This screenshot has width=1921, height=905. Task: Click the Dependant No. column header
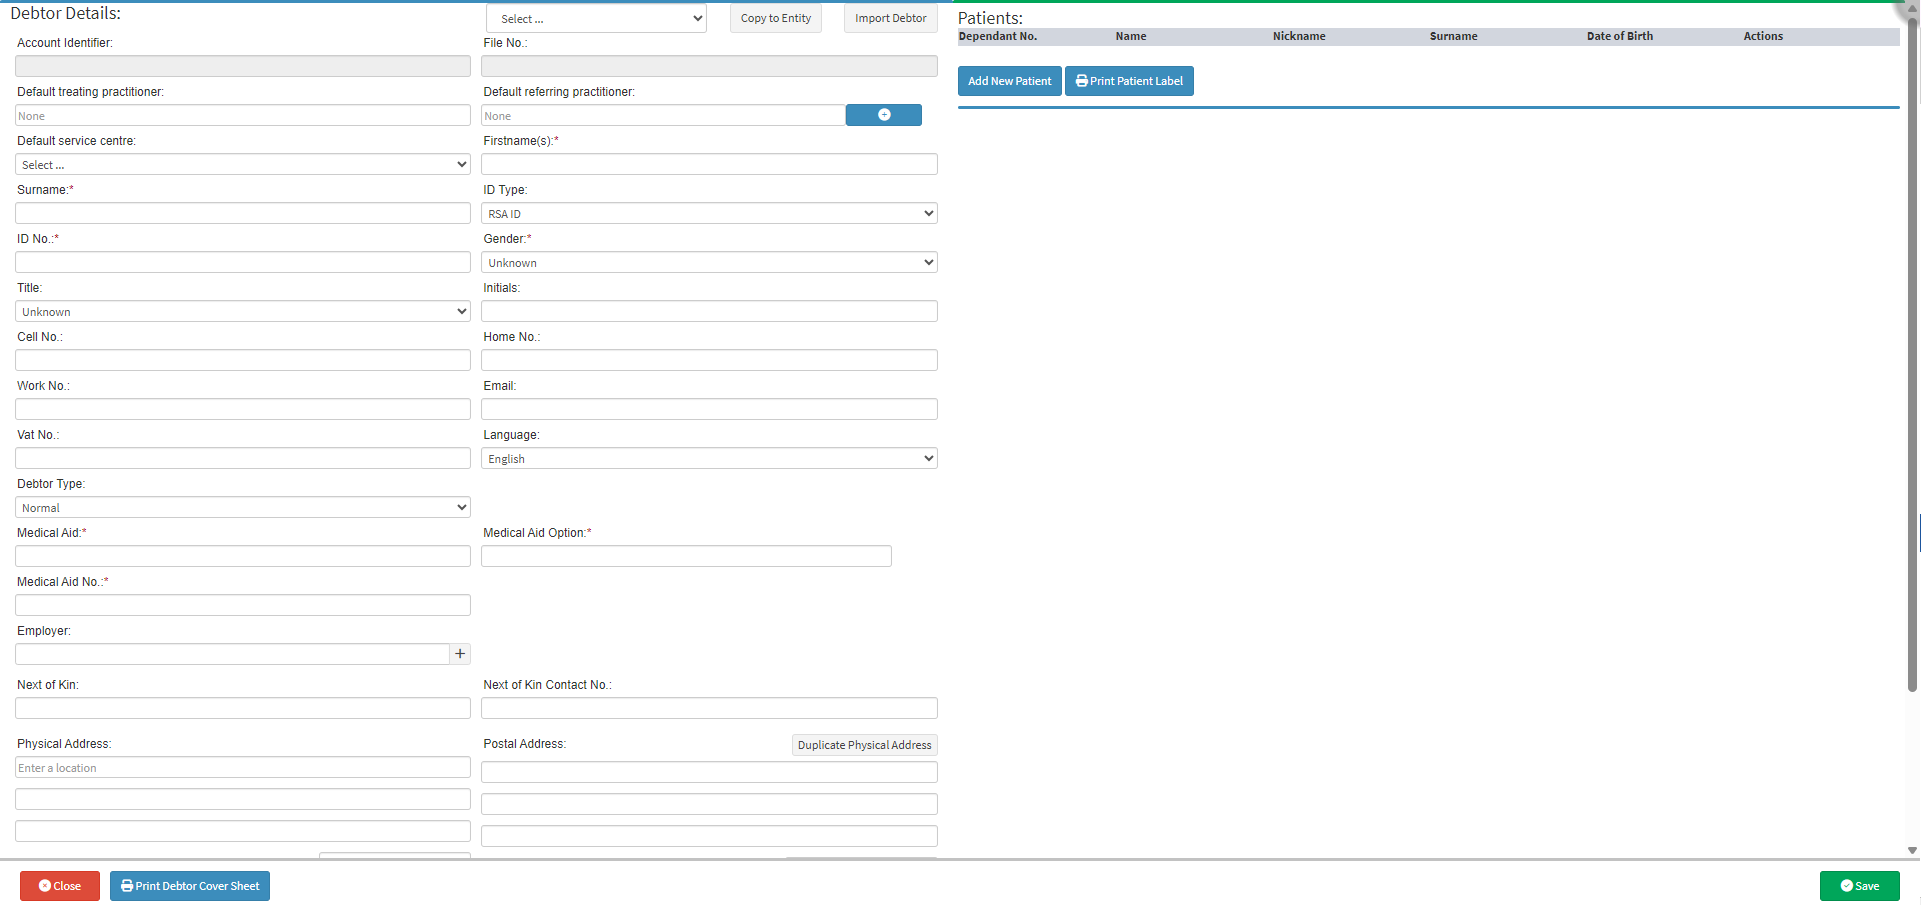click(998, 36)
